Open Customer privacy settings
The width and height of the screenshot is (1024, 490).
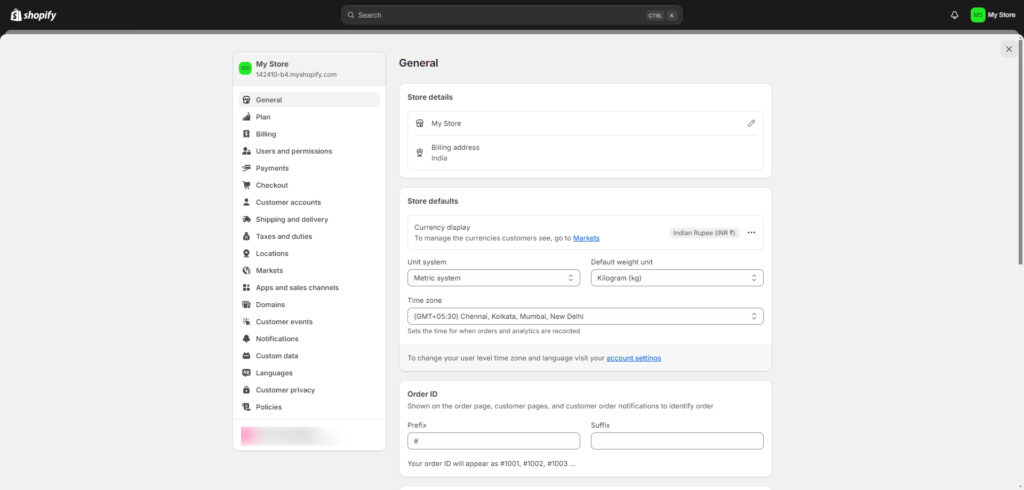click(x=309, y=390)
